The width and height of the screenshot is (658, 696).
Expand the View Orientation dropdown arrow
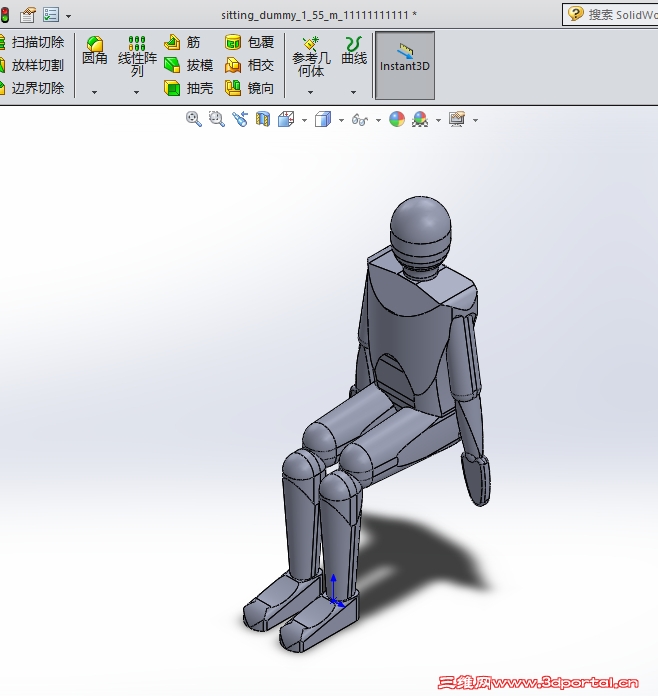304,120
